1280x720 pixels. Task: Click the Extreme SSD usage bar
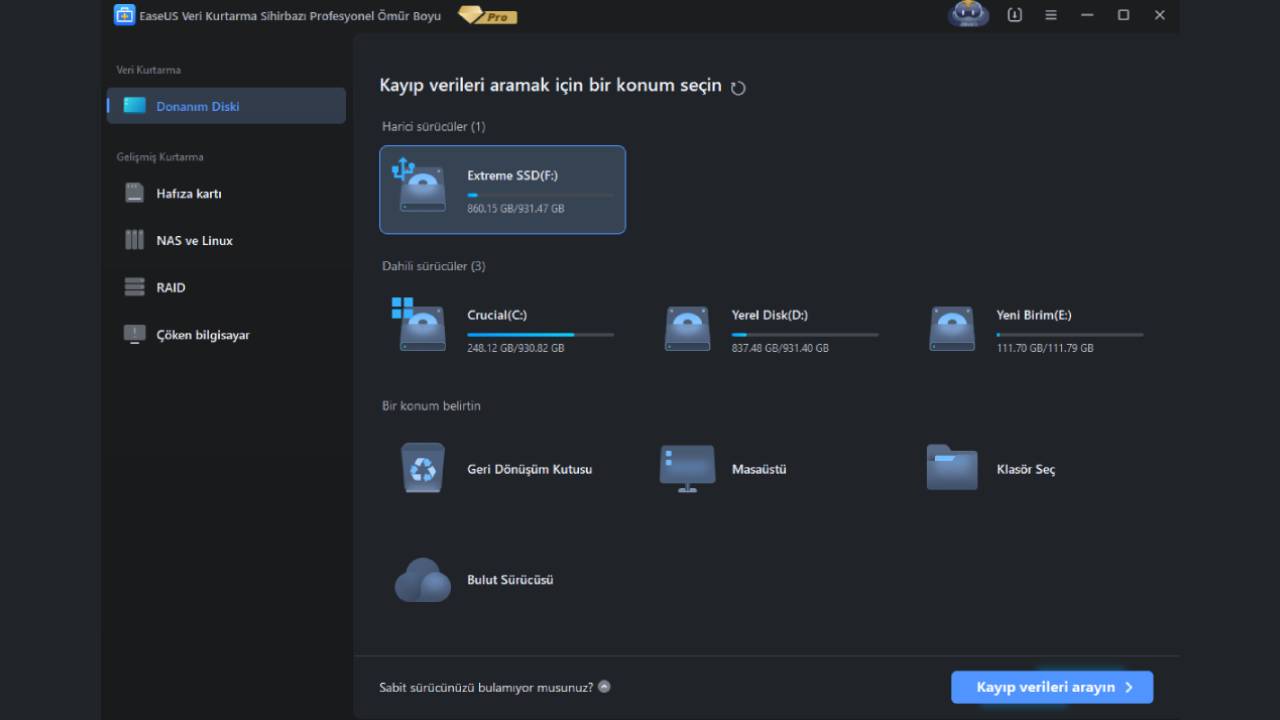click(540, 195)
